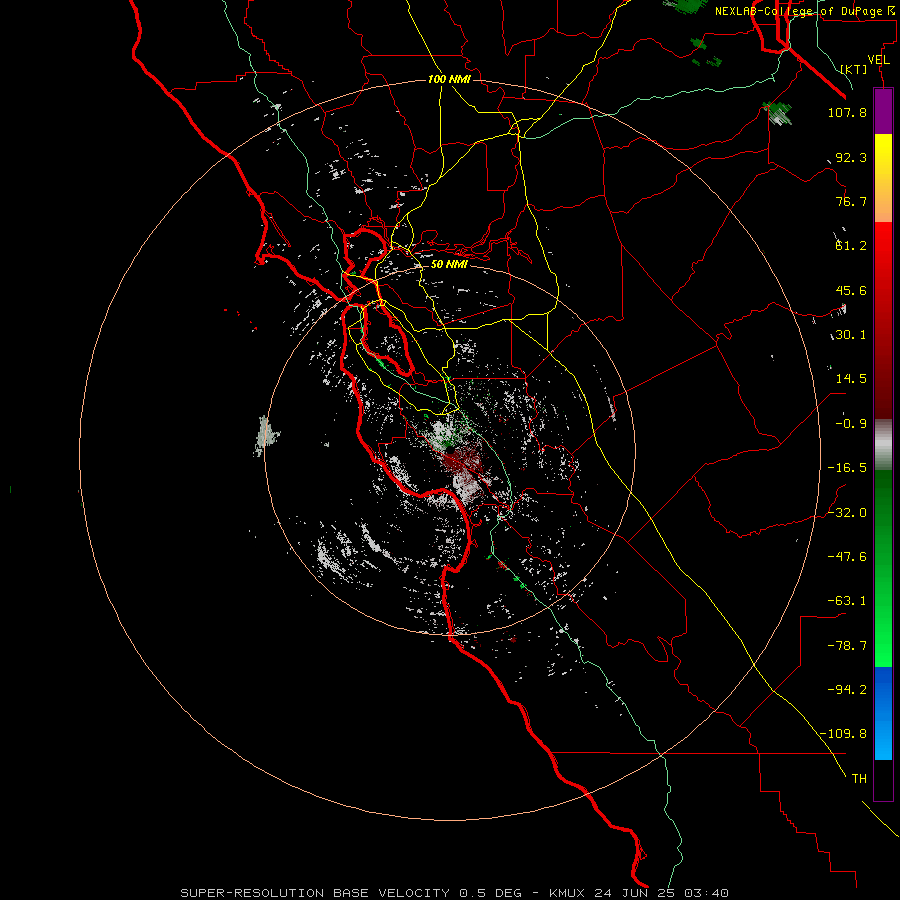Select the 14.5 legend value
This screenshot has height=900, width=900.
click(851, 379)
